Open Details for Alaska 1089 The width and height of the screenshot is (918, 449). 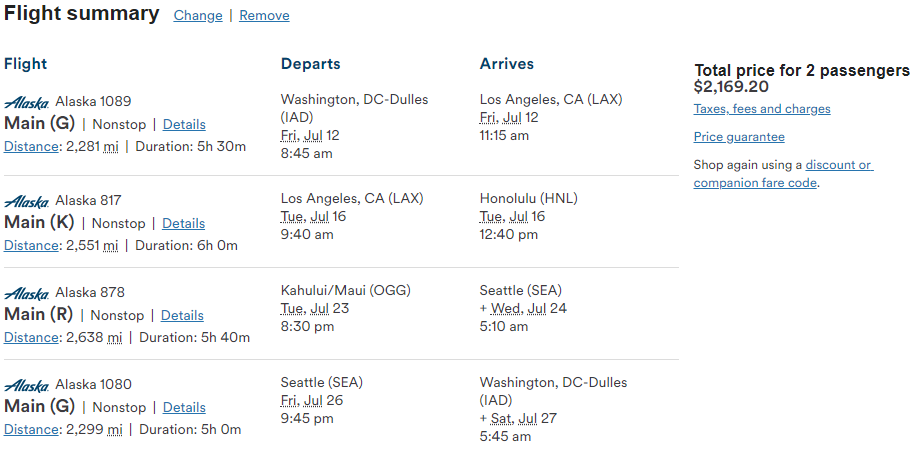tap(184, 125)
